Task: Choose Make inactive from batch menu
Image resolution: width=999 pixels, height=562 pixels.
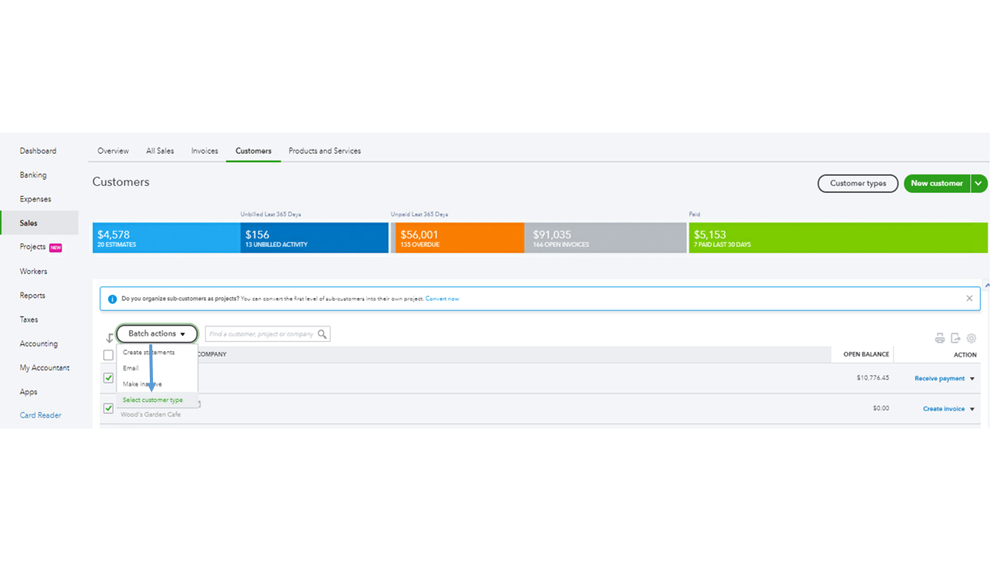Action: click(x=142, y=384)
